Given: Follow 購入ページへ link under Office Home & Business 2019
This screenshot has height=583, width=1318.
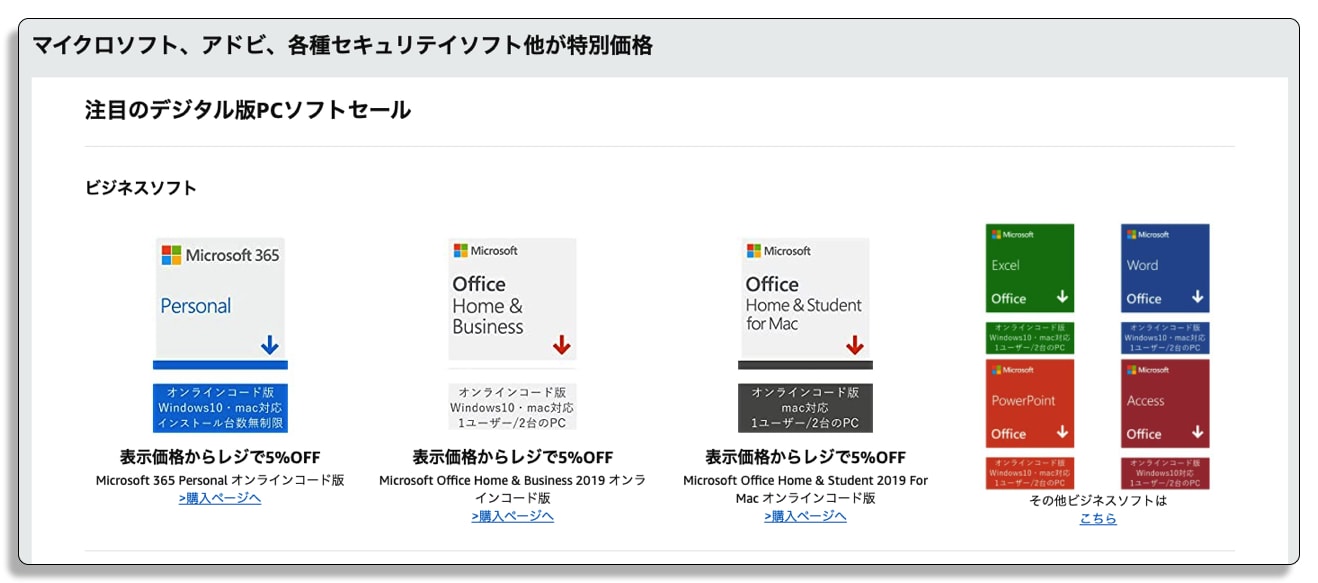Looking at the screenshot, I should (512, 516).
